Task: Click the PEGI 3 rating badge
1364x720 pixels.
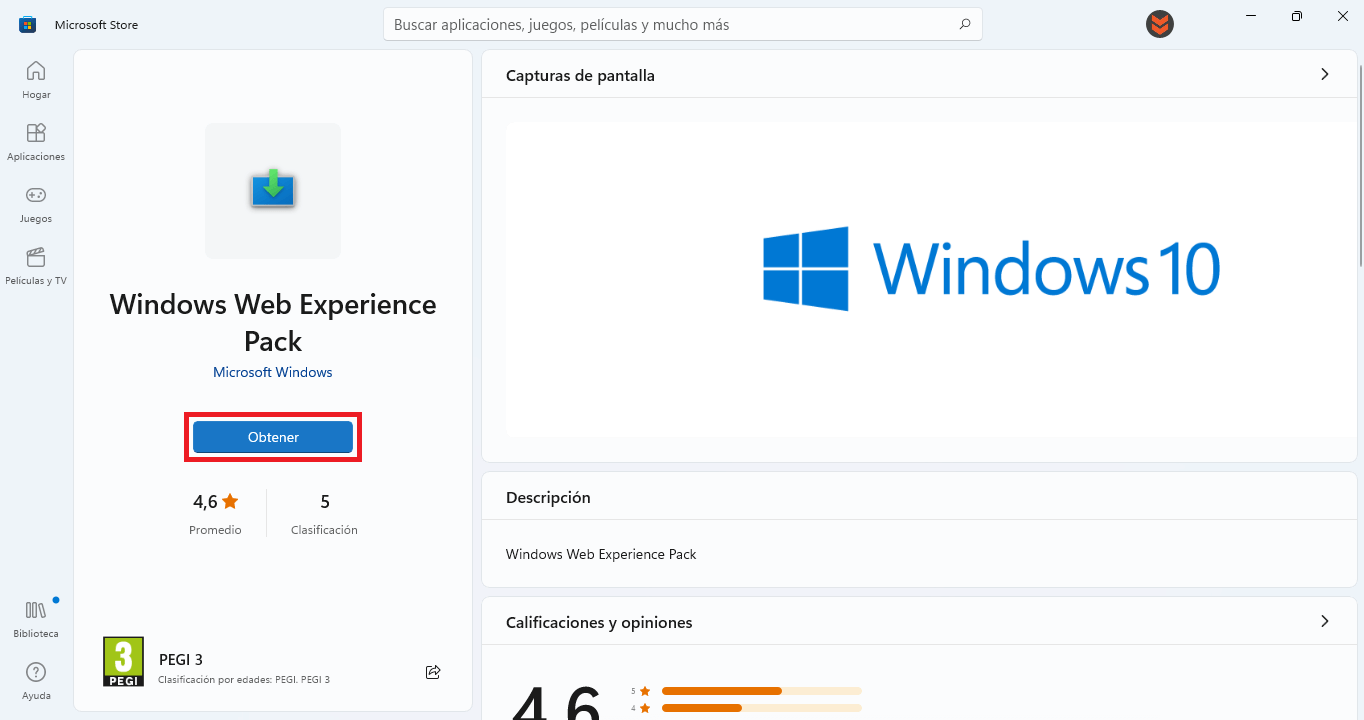Action: click(x=123, y=662)
